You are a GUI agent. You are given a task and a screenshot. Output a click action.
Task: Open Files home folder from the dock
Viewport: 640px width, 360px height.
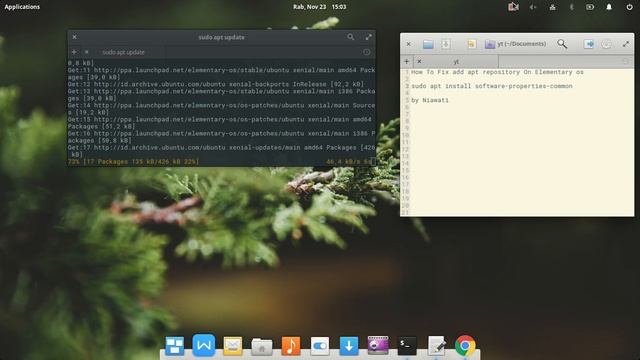coord(262,347)
